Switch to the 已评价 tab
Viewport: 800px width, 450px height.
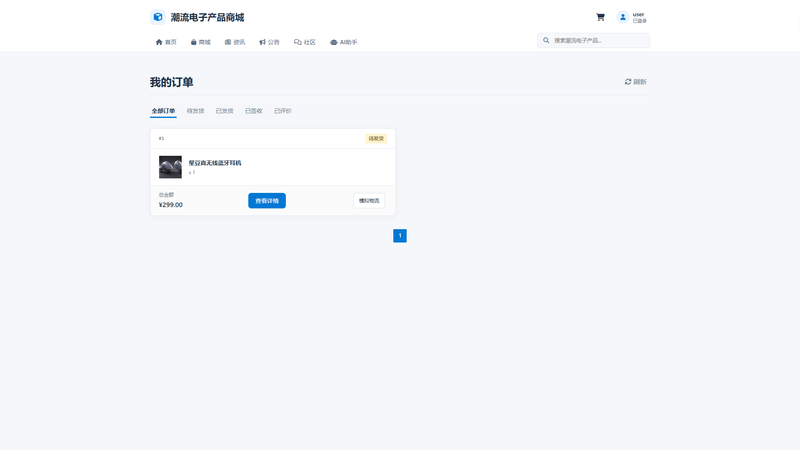click(283, 111)
